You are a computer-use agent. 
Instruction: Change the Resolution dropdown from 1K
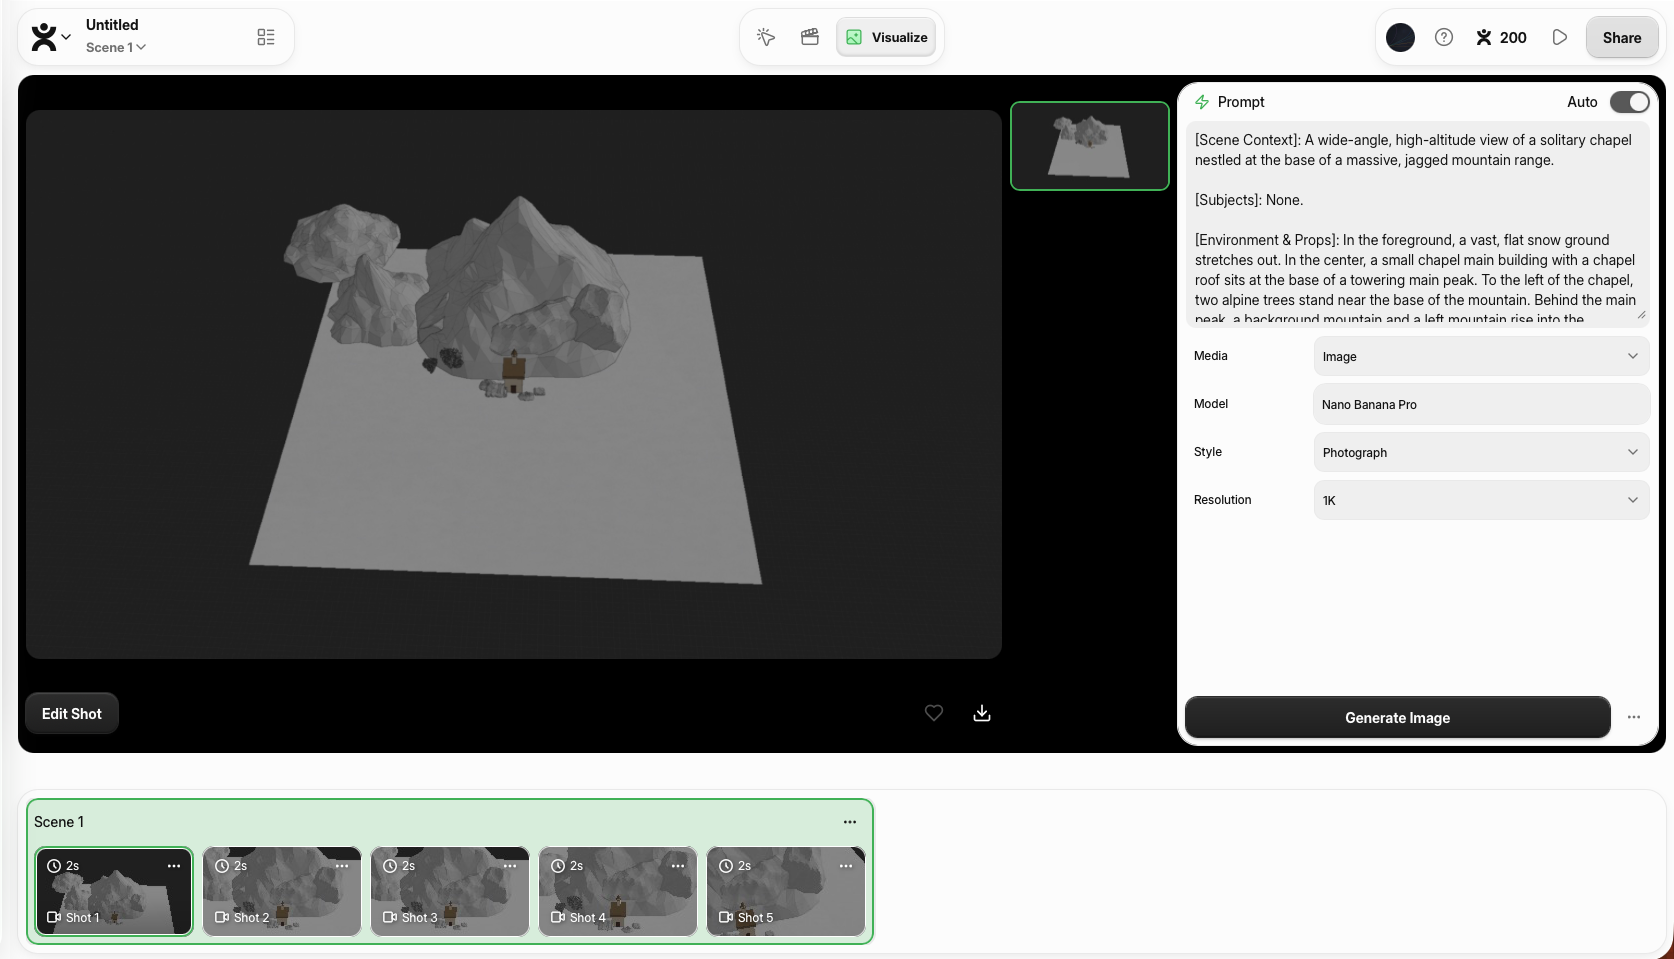point(1480,500)
